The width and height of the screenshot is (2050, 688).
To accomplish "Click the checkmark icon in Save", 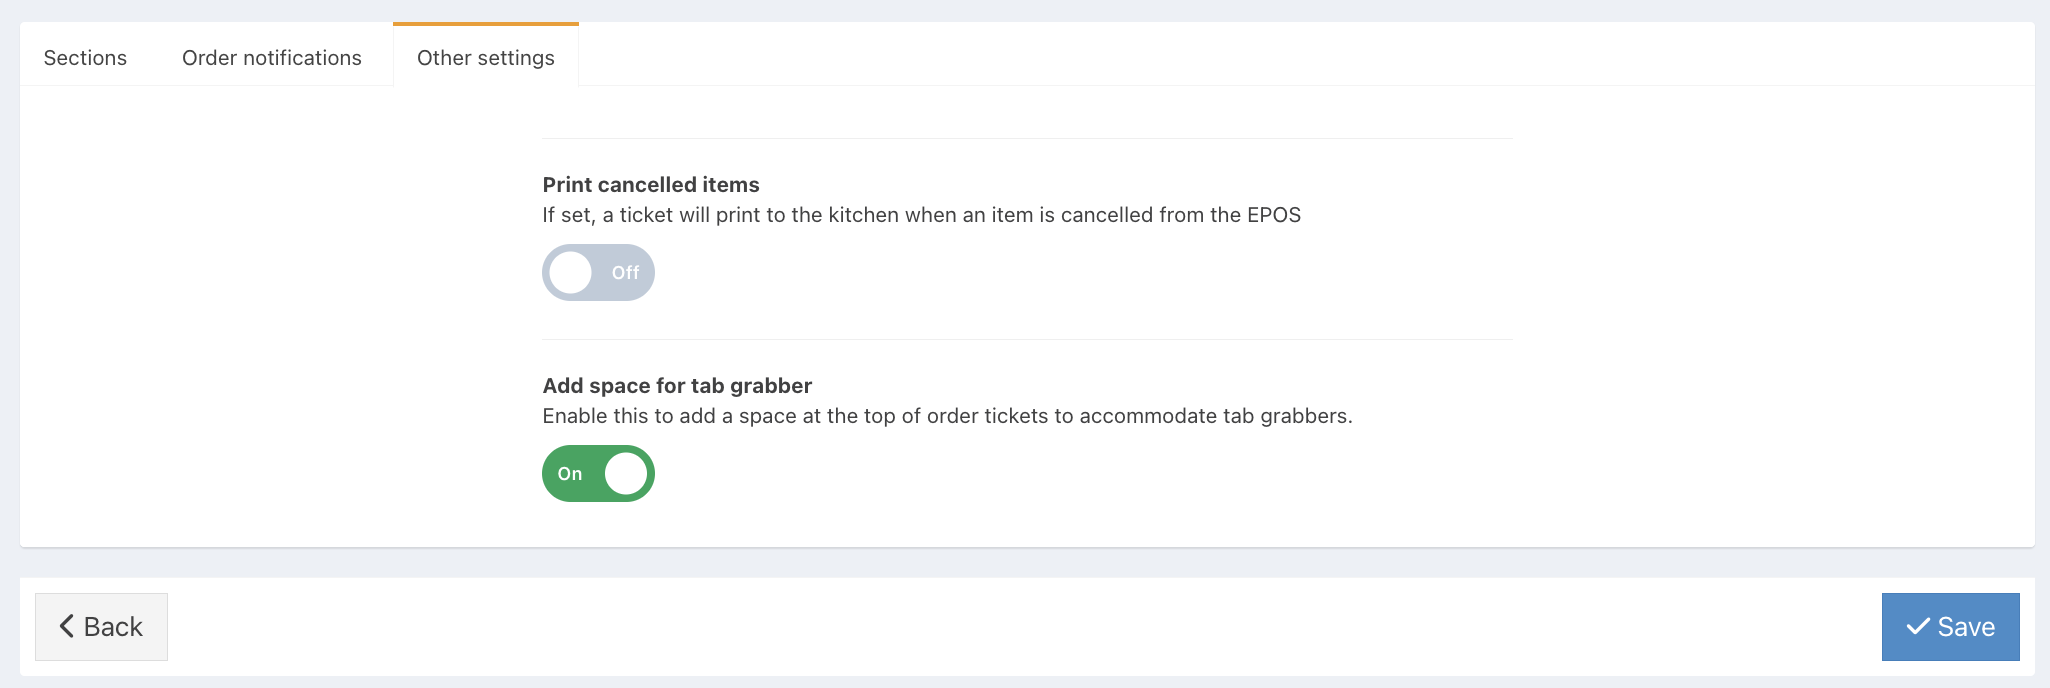I will 1918,627.
